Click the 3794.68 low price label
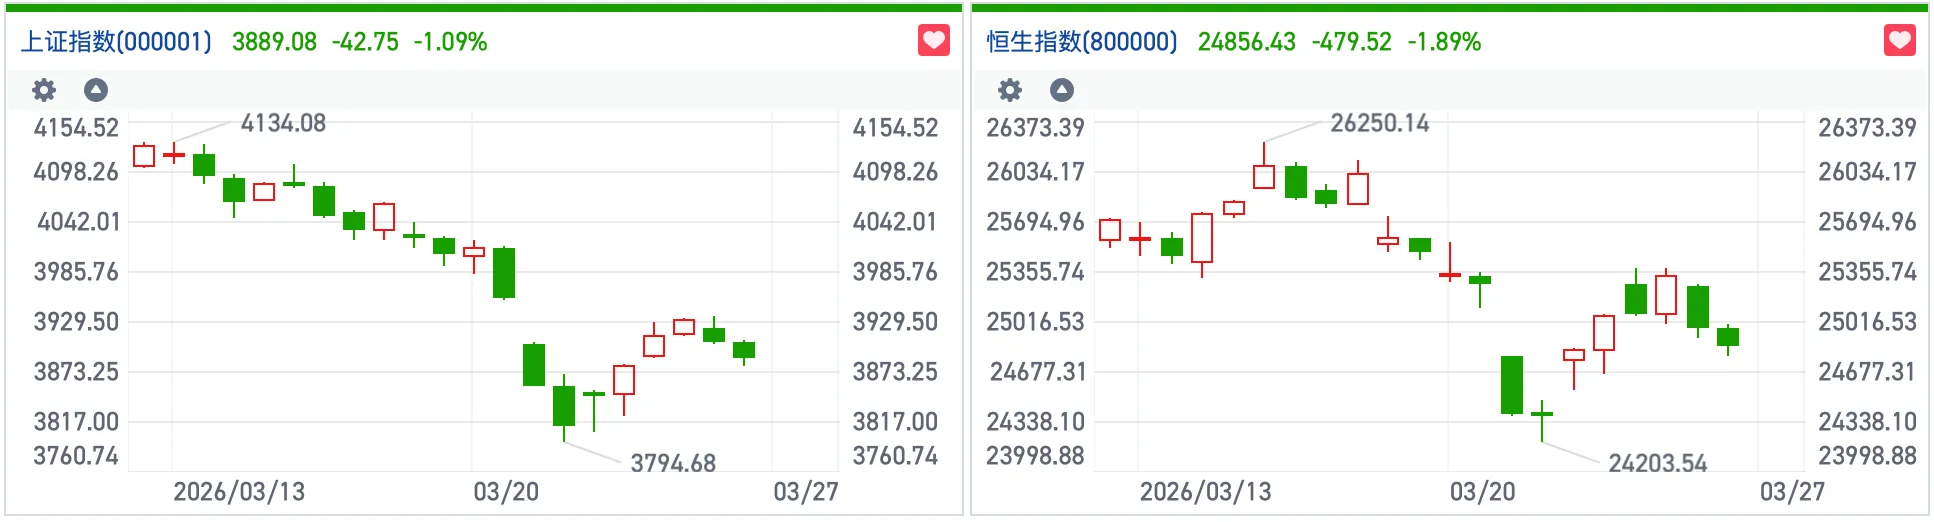 coord(673,463)
